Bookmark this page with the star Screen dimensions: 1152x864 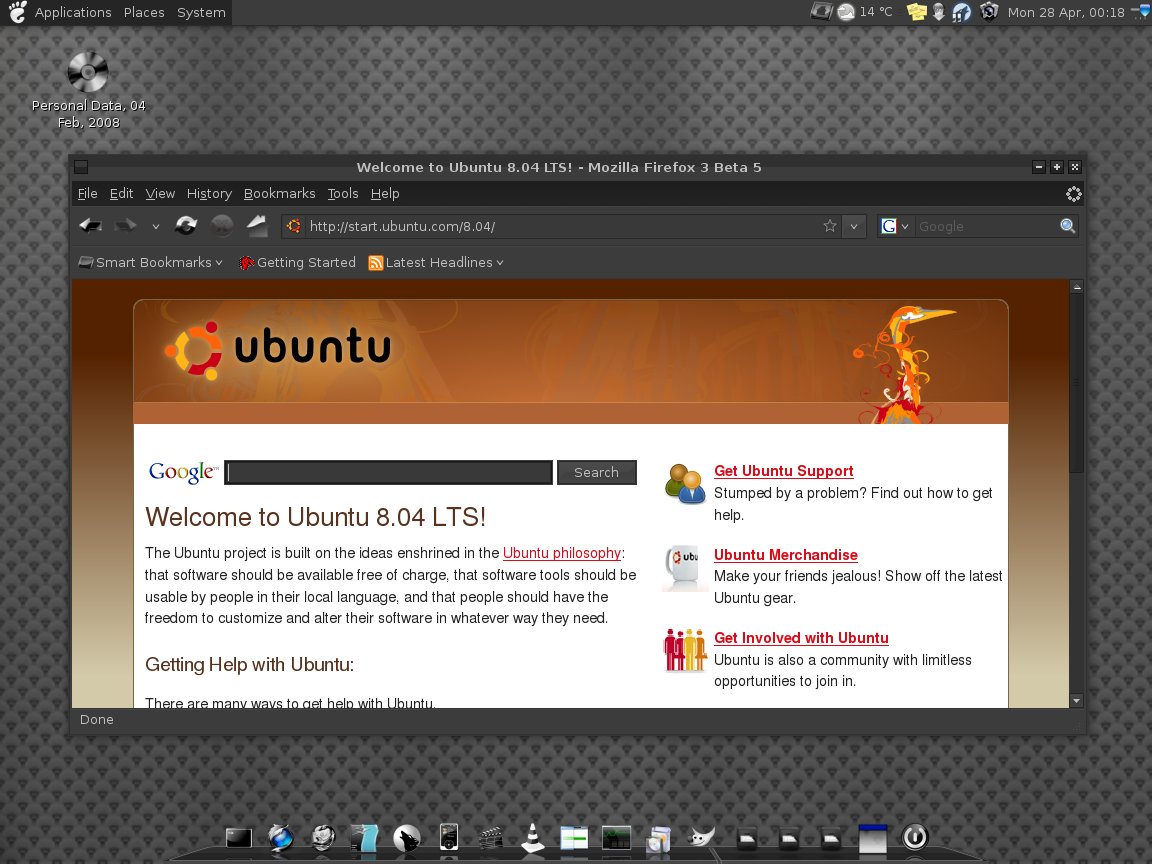[x=829, y=226]
